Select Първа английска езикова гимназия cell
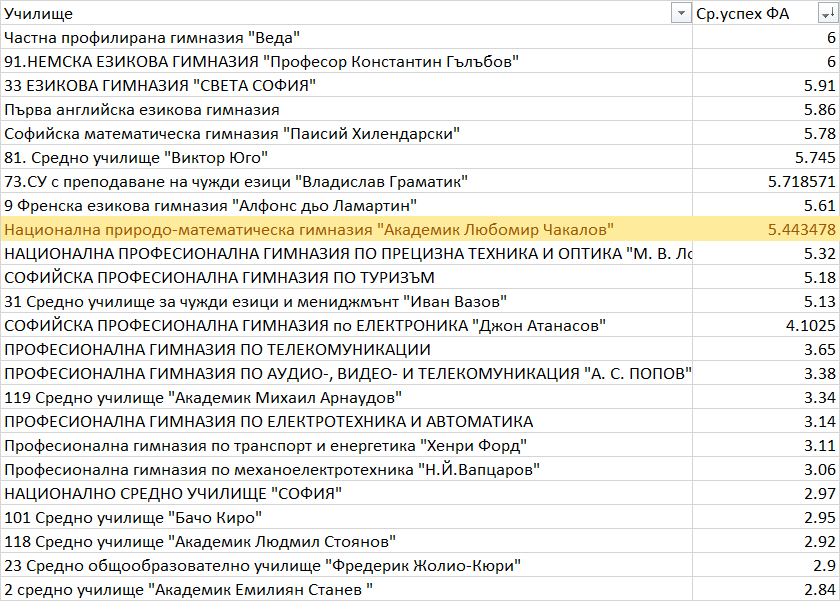Screen dimensions: 840x601 tap(142, 109)
